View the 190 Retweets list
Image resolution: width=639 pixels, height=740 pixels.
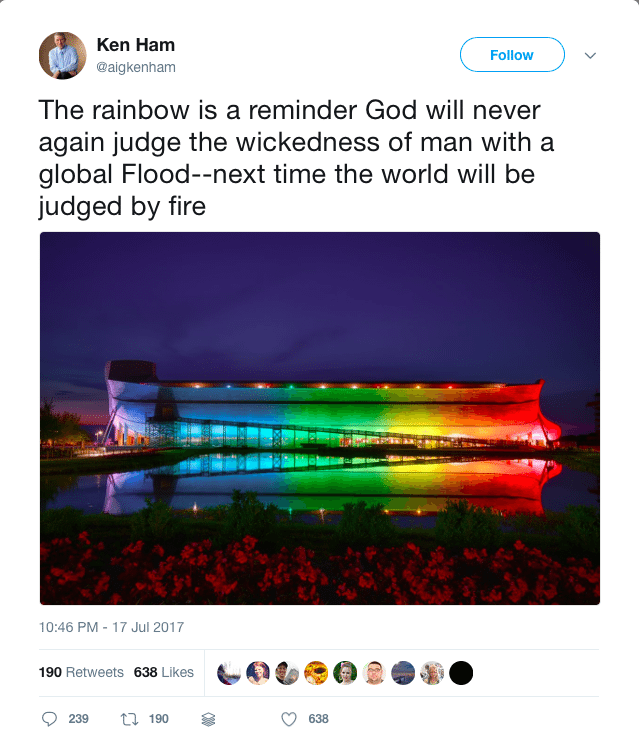81,672
